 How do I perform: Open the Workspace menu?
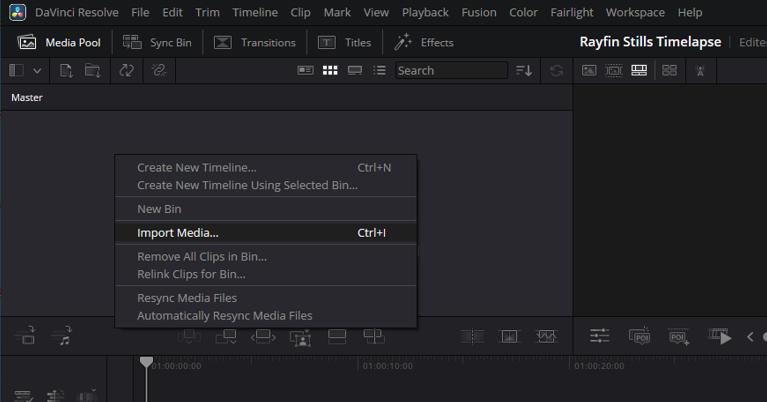pos(634,13)
